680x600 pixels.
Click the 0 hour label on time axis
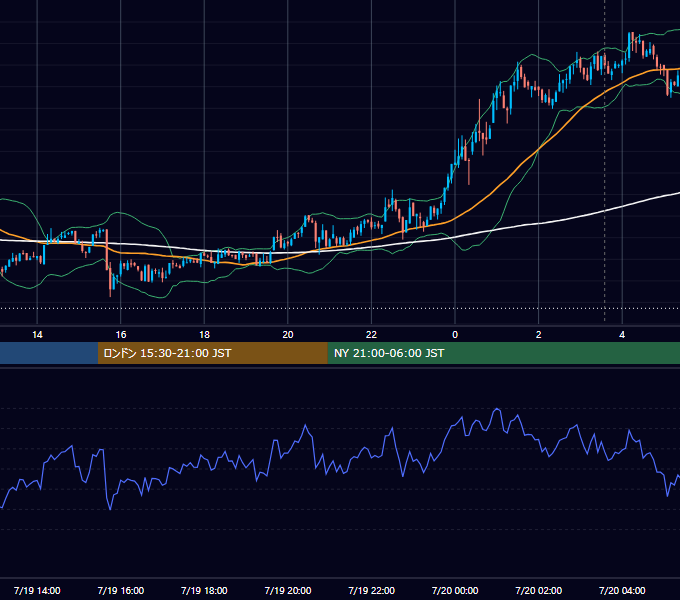coord(455,335)
